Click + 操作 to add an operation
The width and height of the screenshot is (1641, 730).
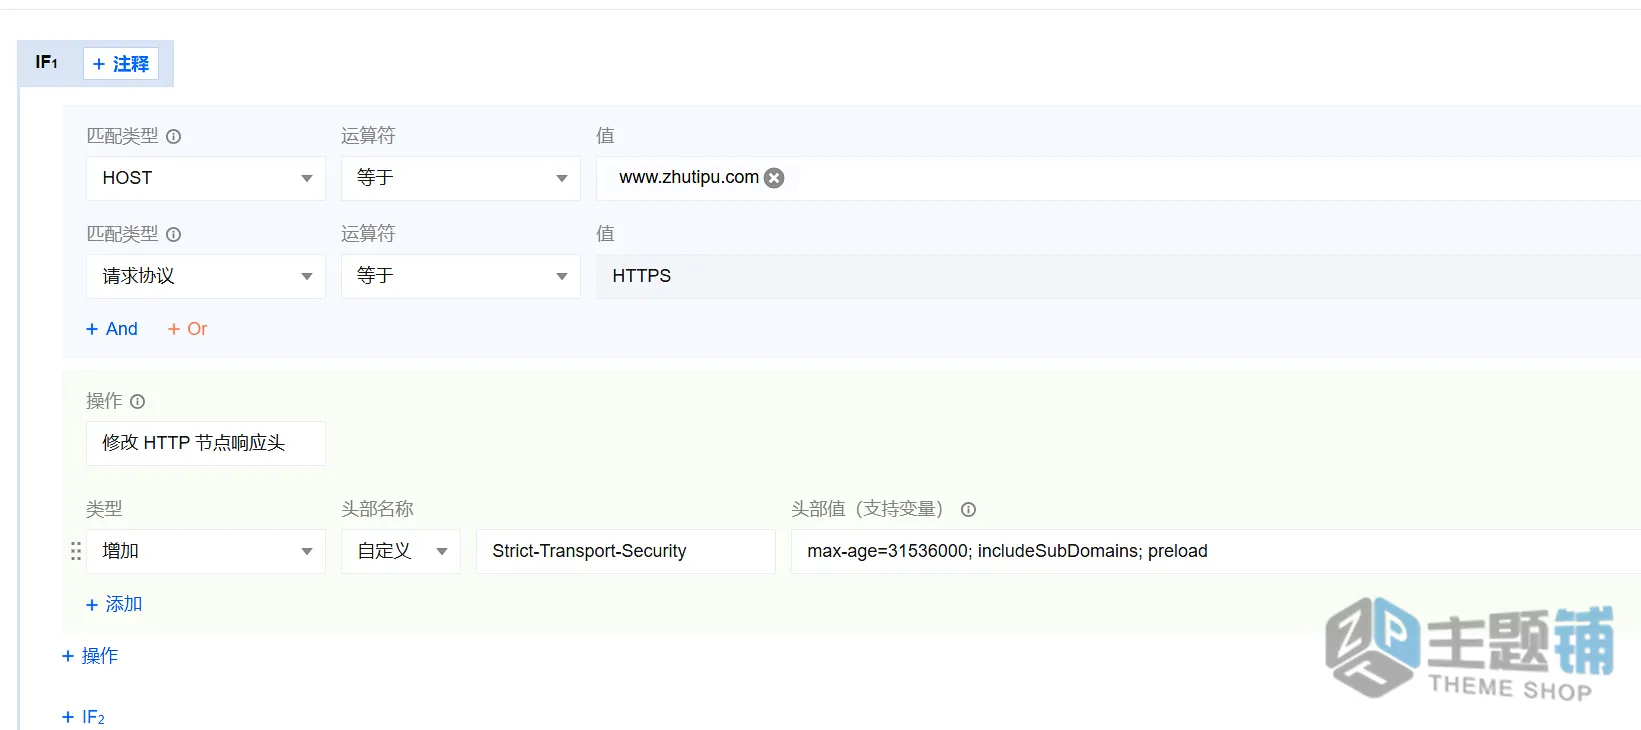[90, 656]
